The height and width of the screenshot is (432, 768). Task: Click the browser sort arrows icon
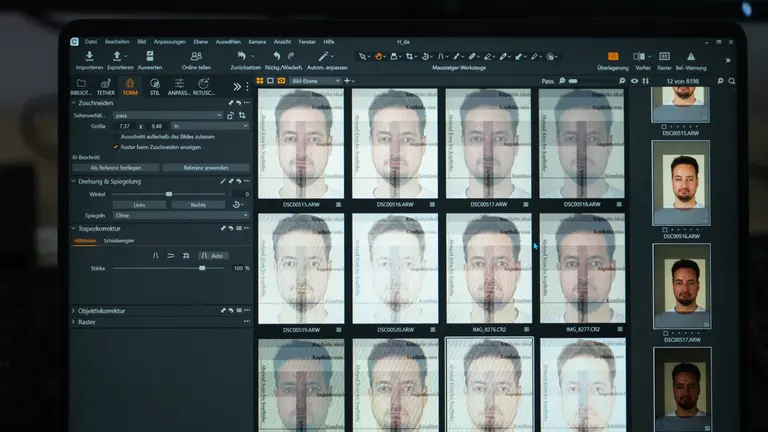point(646,81)
